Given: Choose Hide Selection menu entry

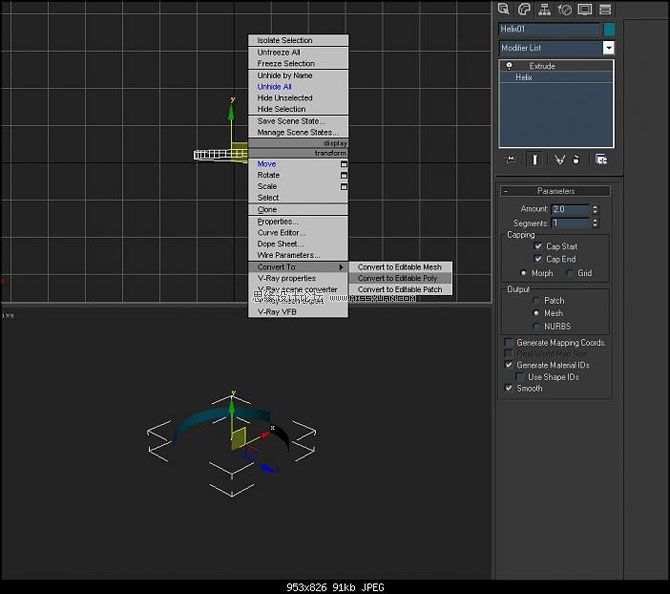Looking at the screenshot, I should [x=298, y=109].
